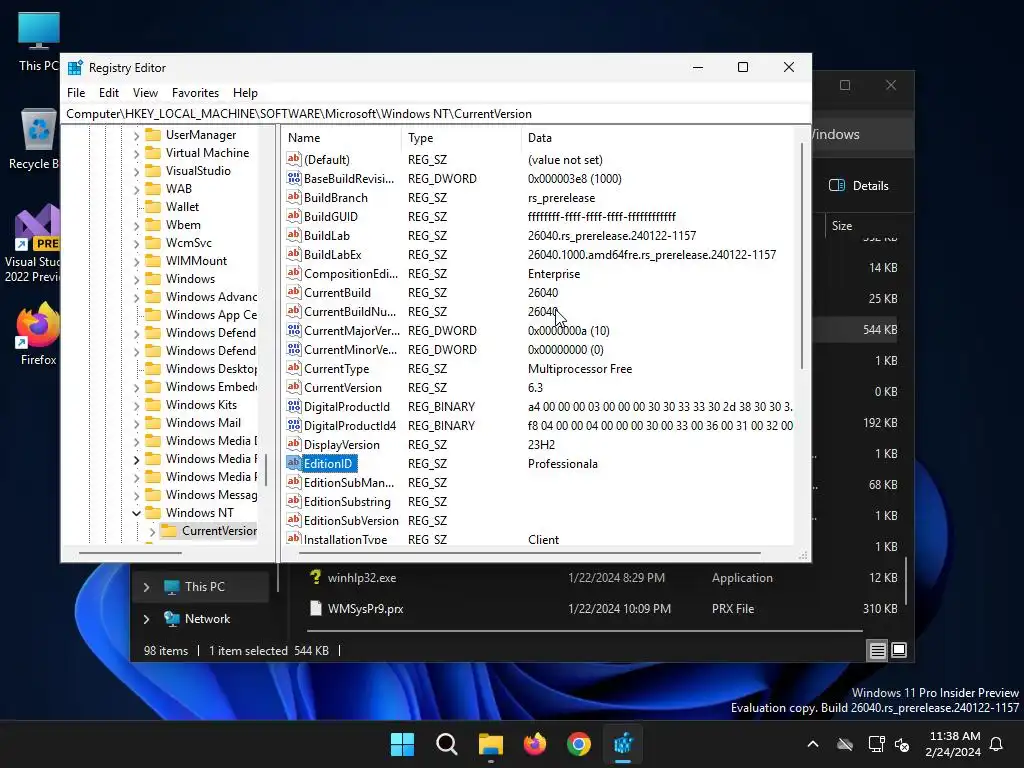This screenshot has height=768, width=1024.
Task: Select the InstallationType value name
Action: pyautogui.click(x=345, y=539)
